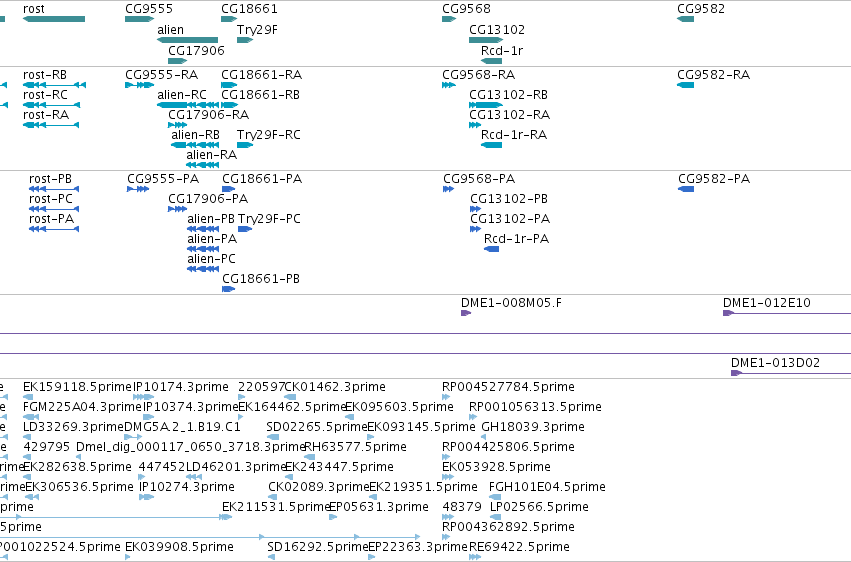Select transcript CG18661-RB

pos(261,95)
